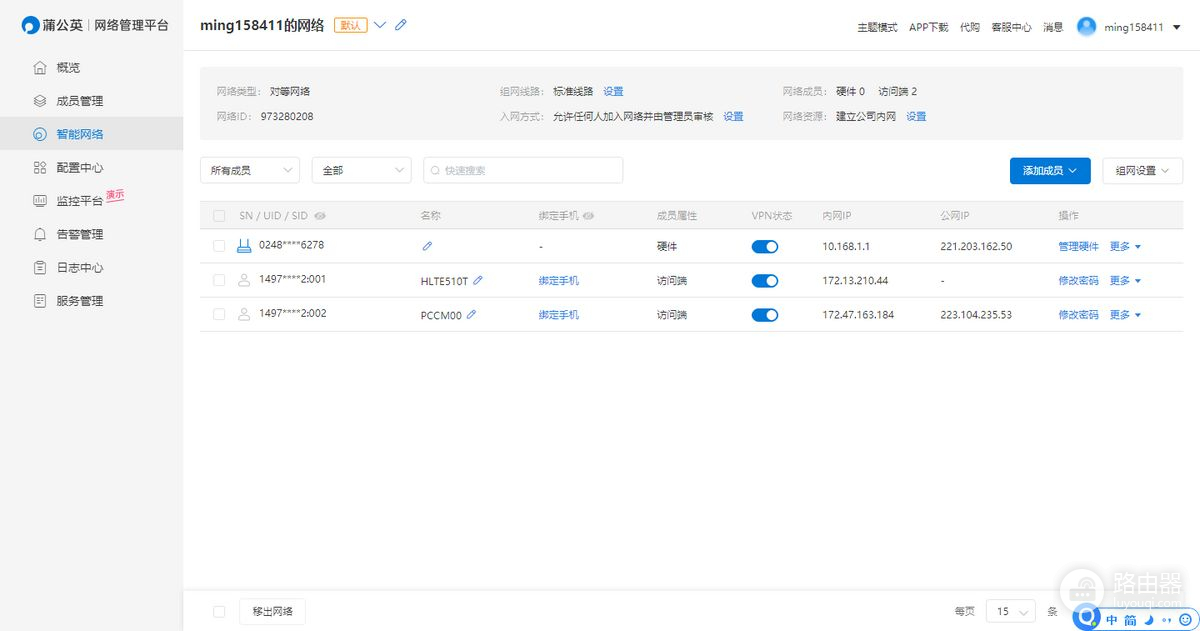Edit the network name with the pencil icon
This screenshot has width=1200, height=631.
(400, 26)
